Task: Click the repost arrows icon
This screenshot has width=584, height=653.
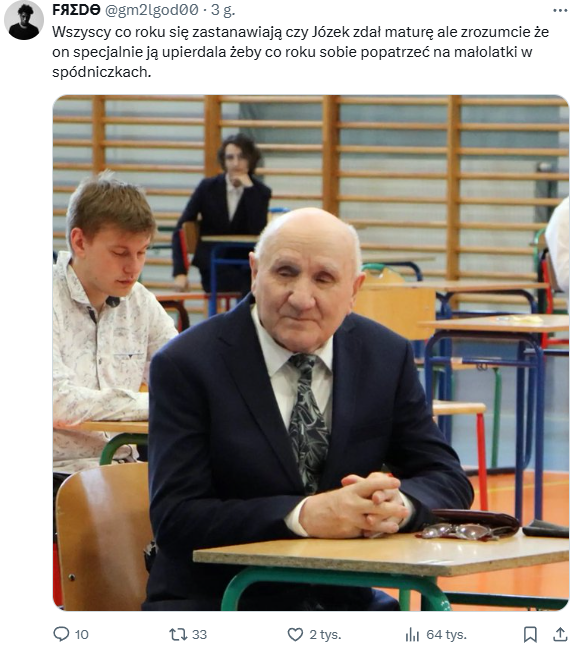Action: coord(178,634)
